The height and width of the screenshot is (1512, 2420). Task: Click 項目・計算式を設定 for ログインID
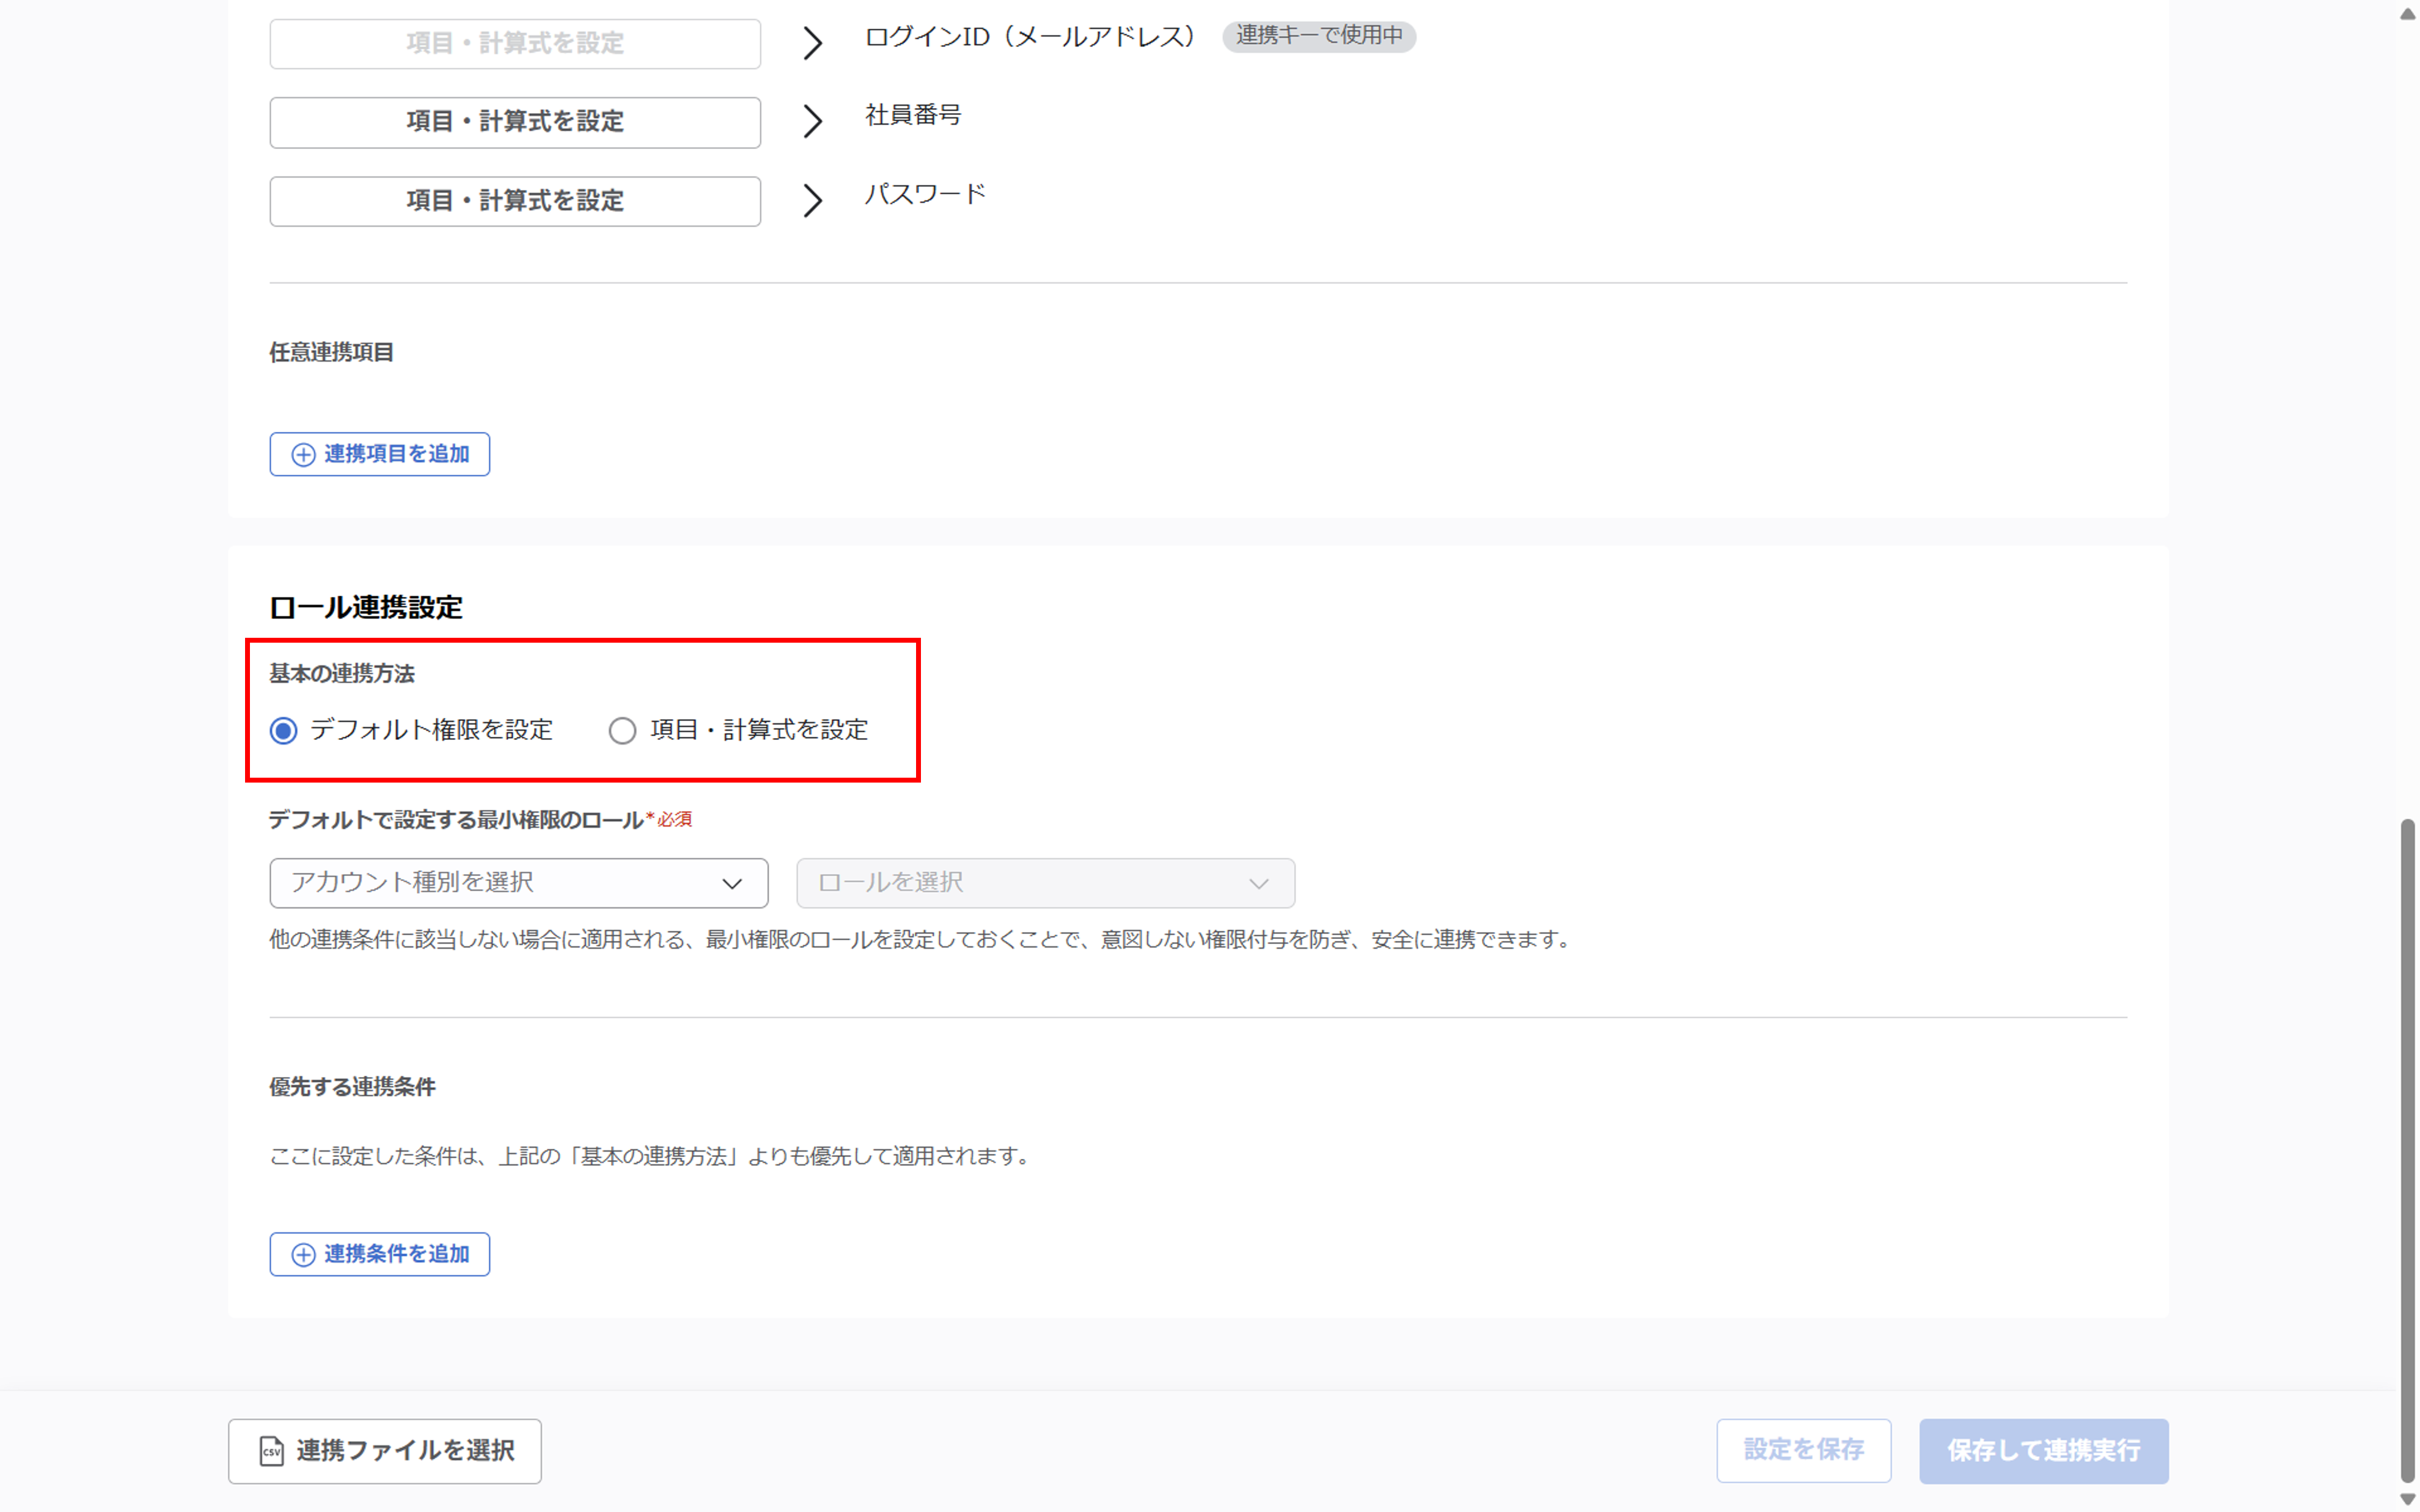pos(515,43)
